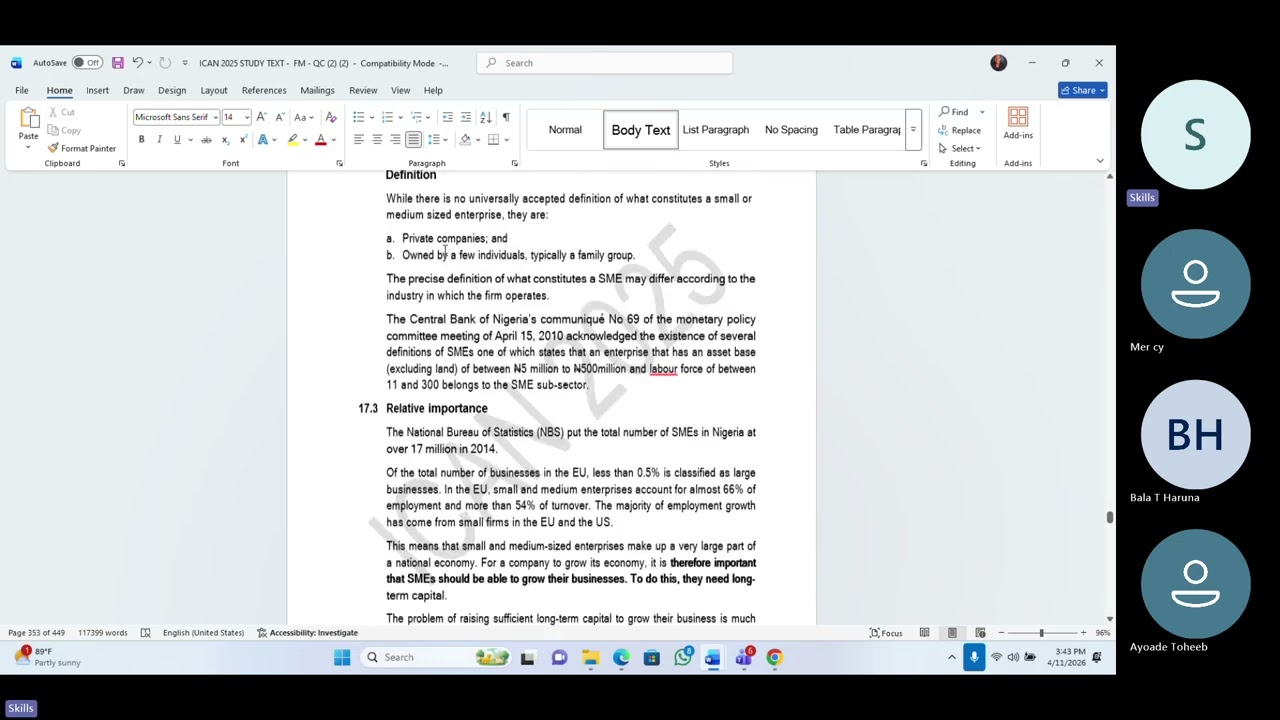
Task: Open Google Chrome from the taskbar
Action: coord(774,657)
